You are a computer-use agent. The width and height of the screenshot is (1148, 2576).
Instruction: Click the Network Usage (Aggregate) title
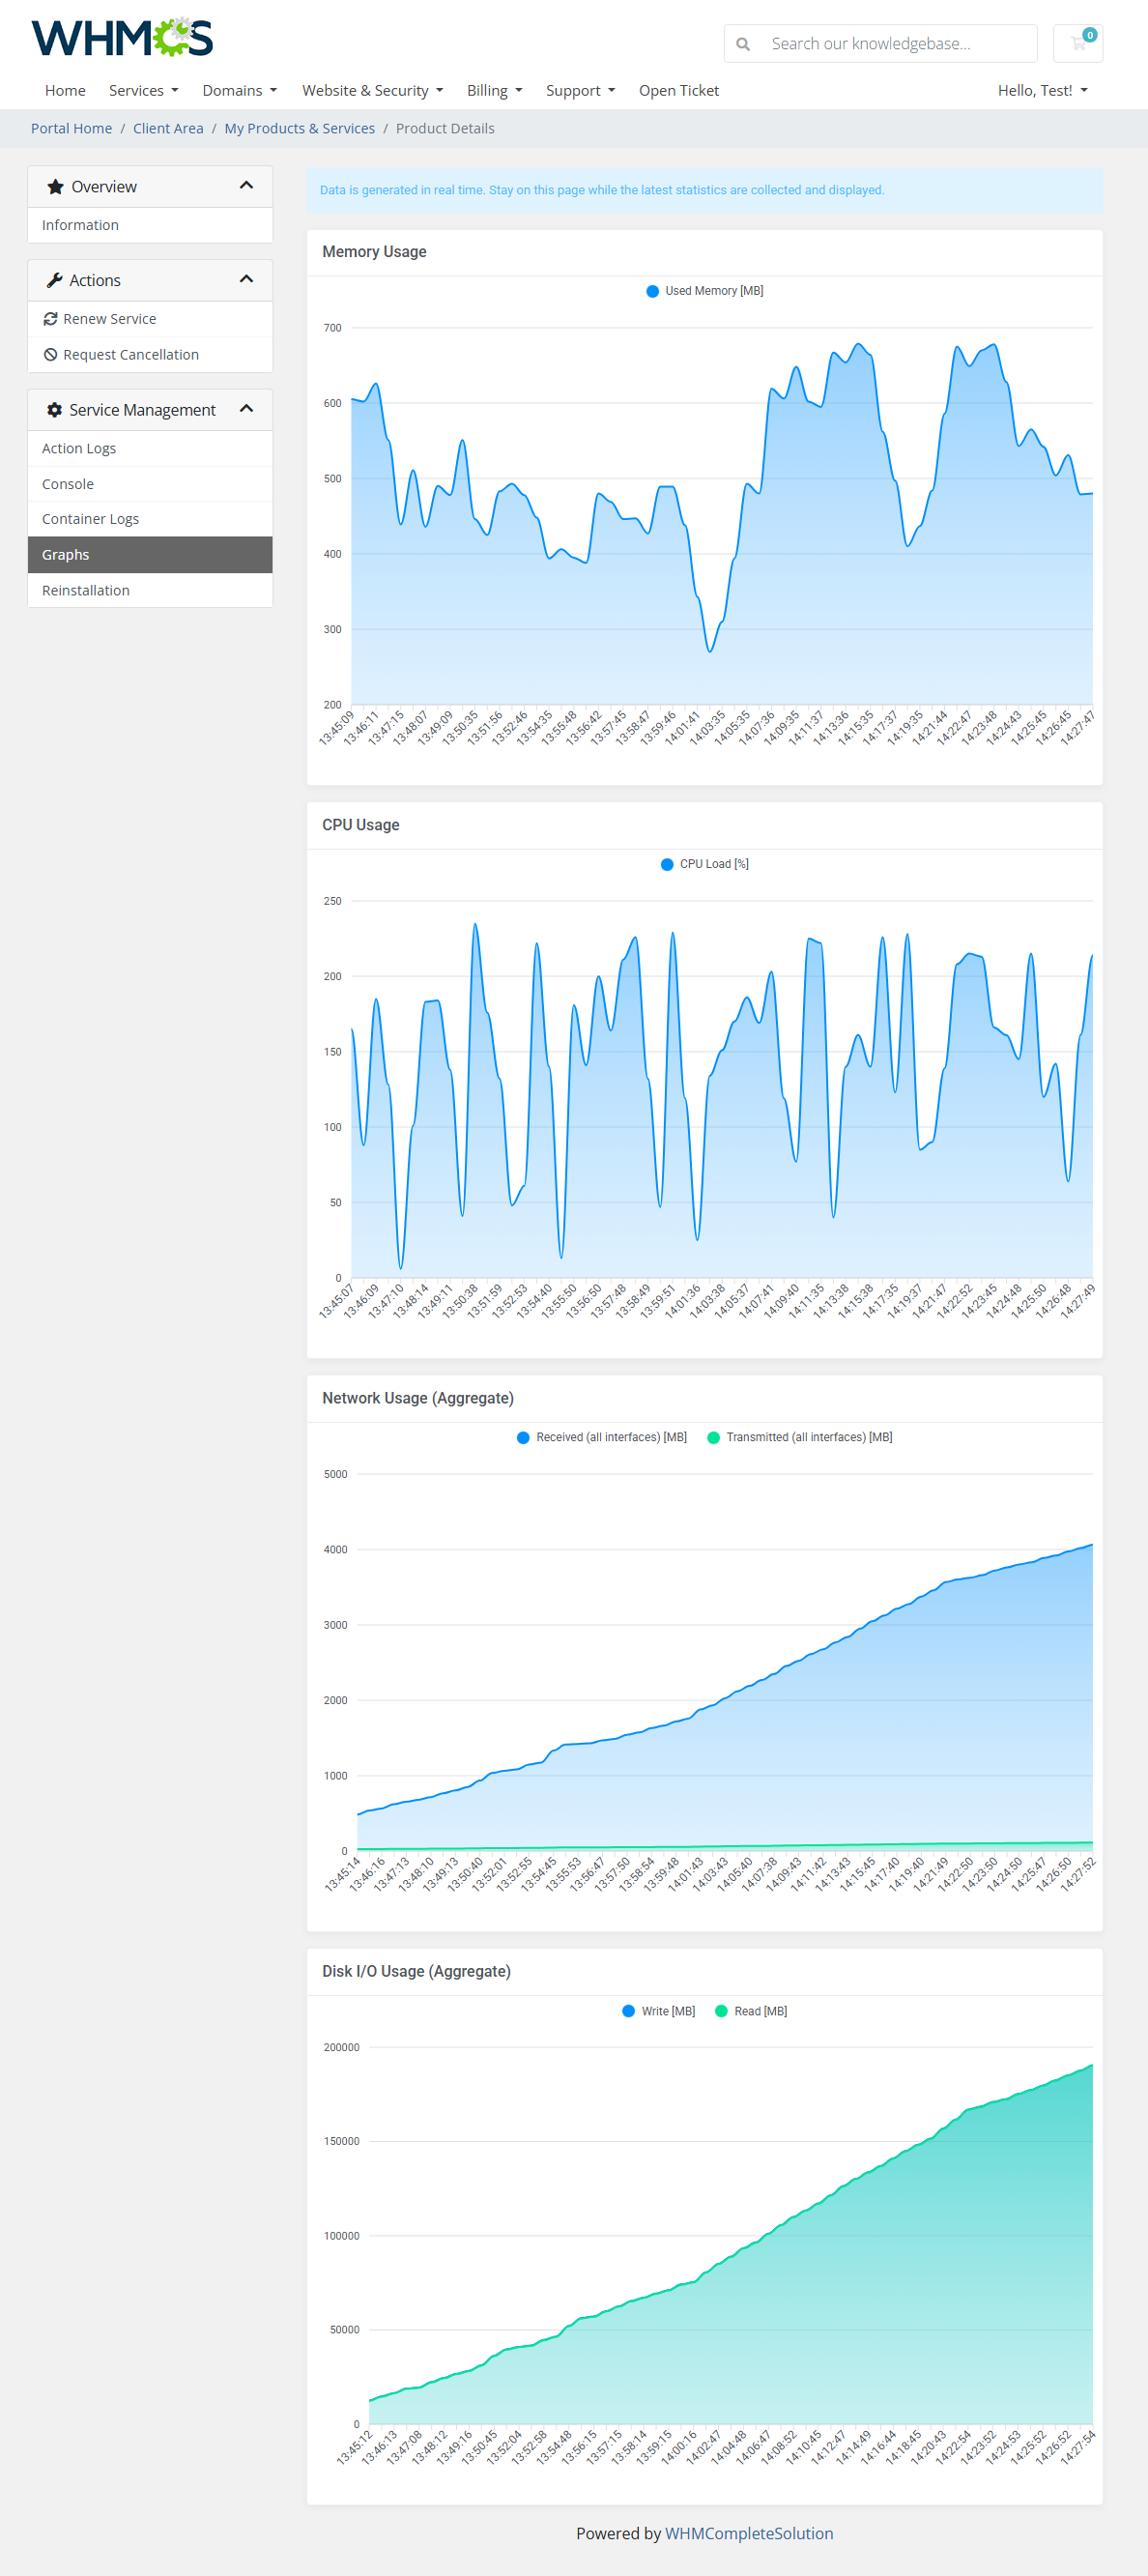pyautogui.click(x=418, y=1398)
